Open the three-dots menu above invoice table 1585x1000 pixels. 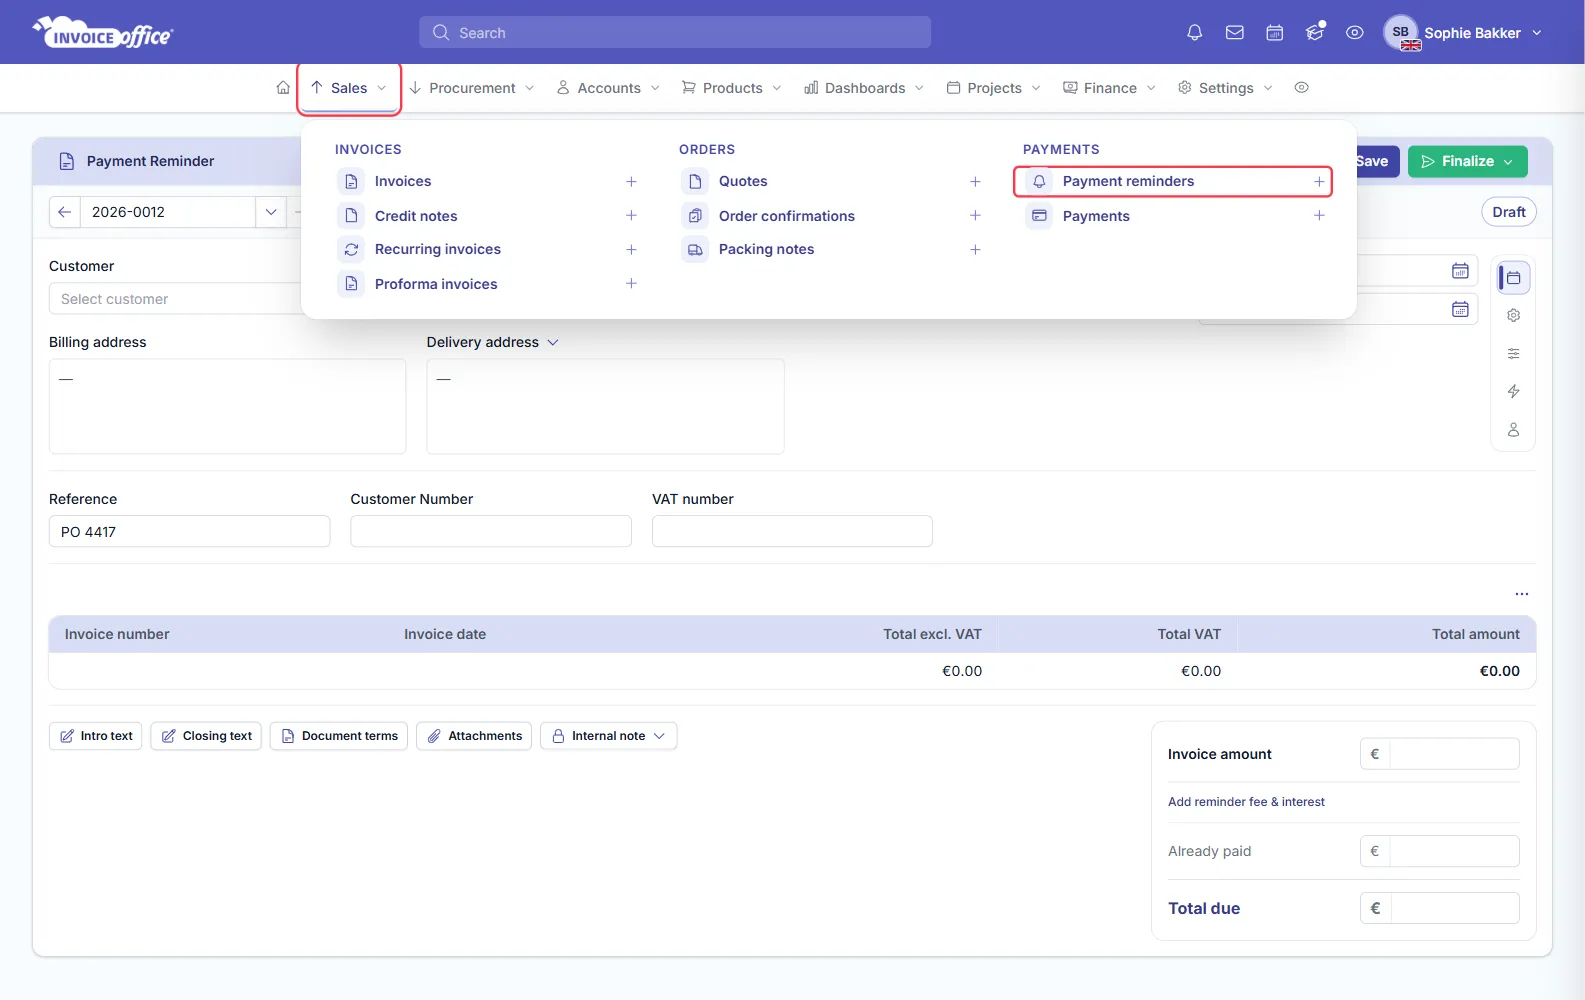(1521, 594)
